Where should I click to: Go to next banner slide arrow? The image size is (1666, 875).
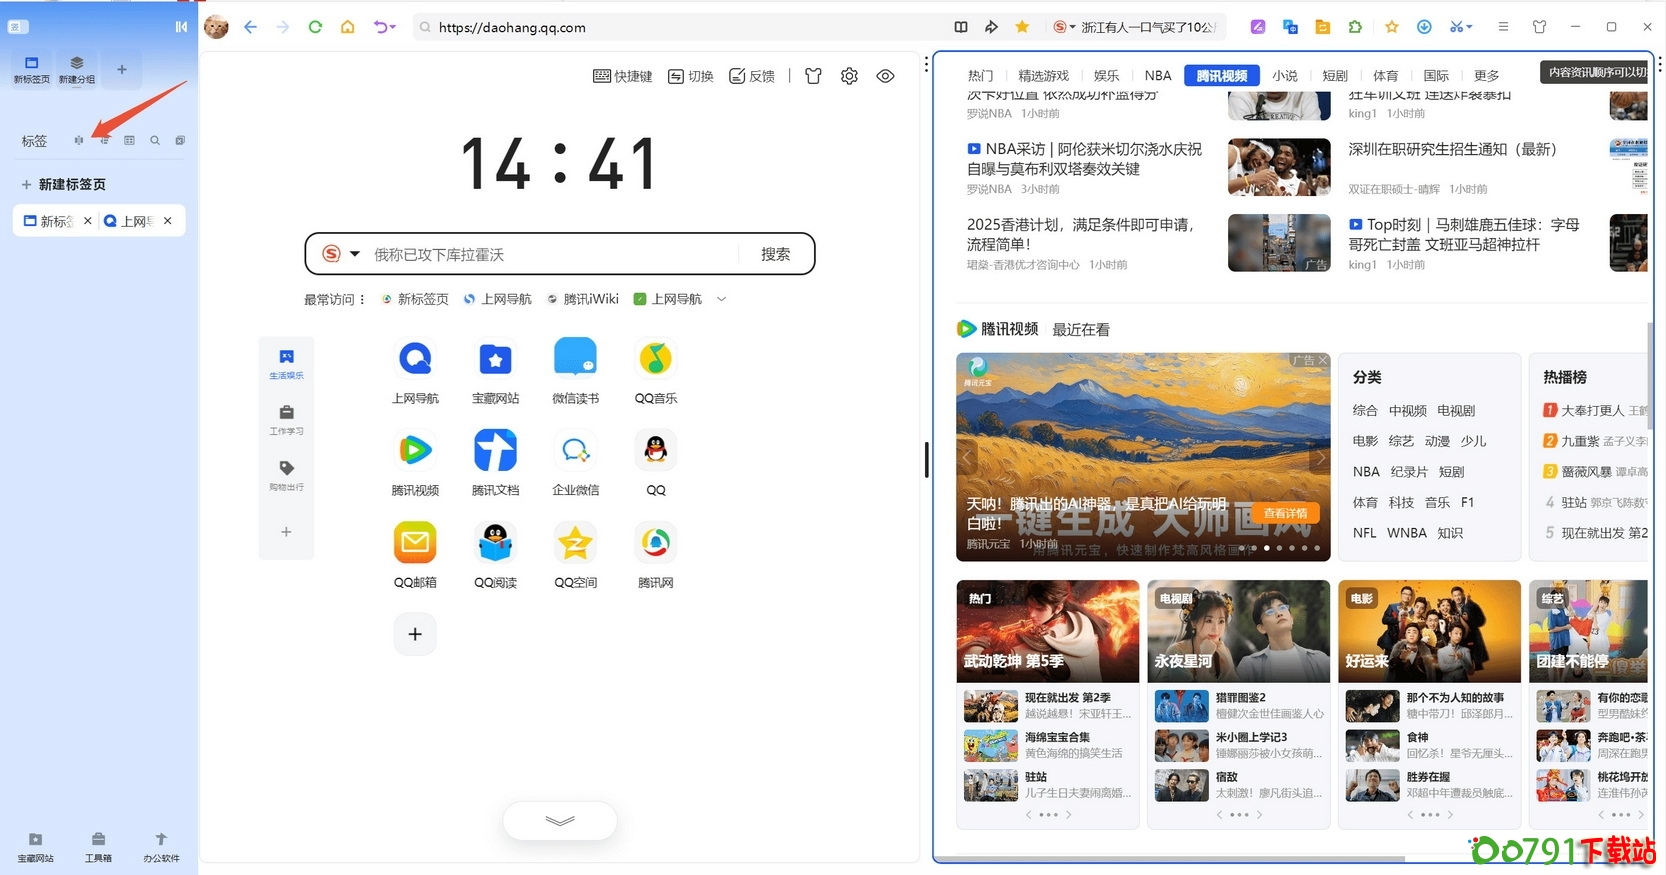point(1320,458)
